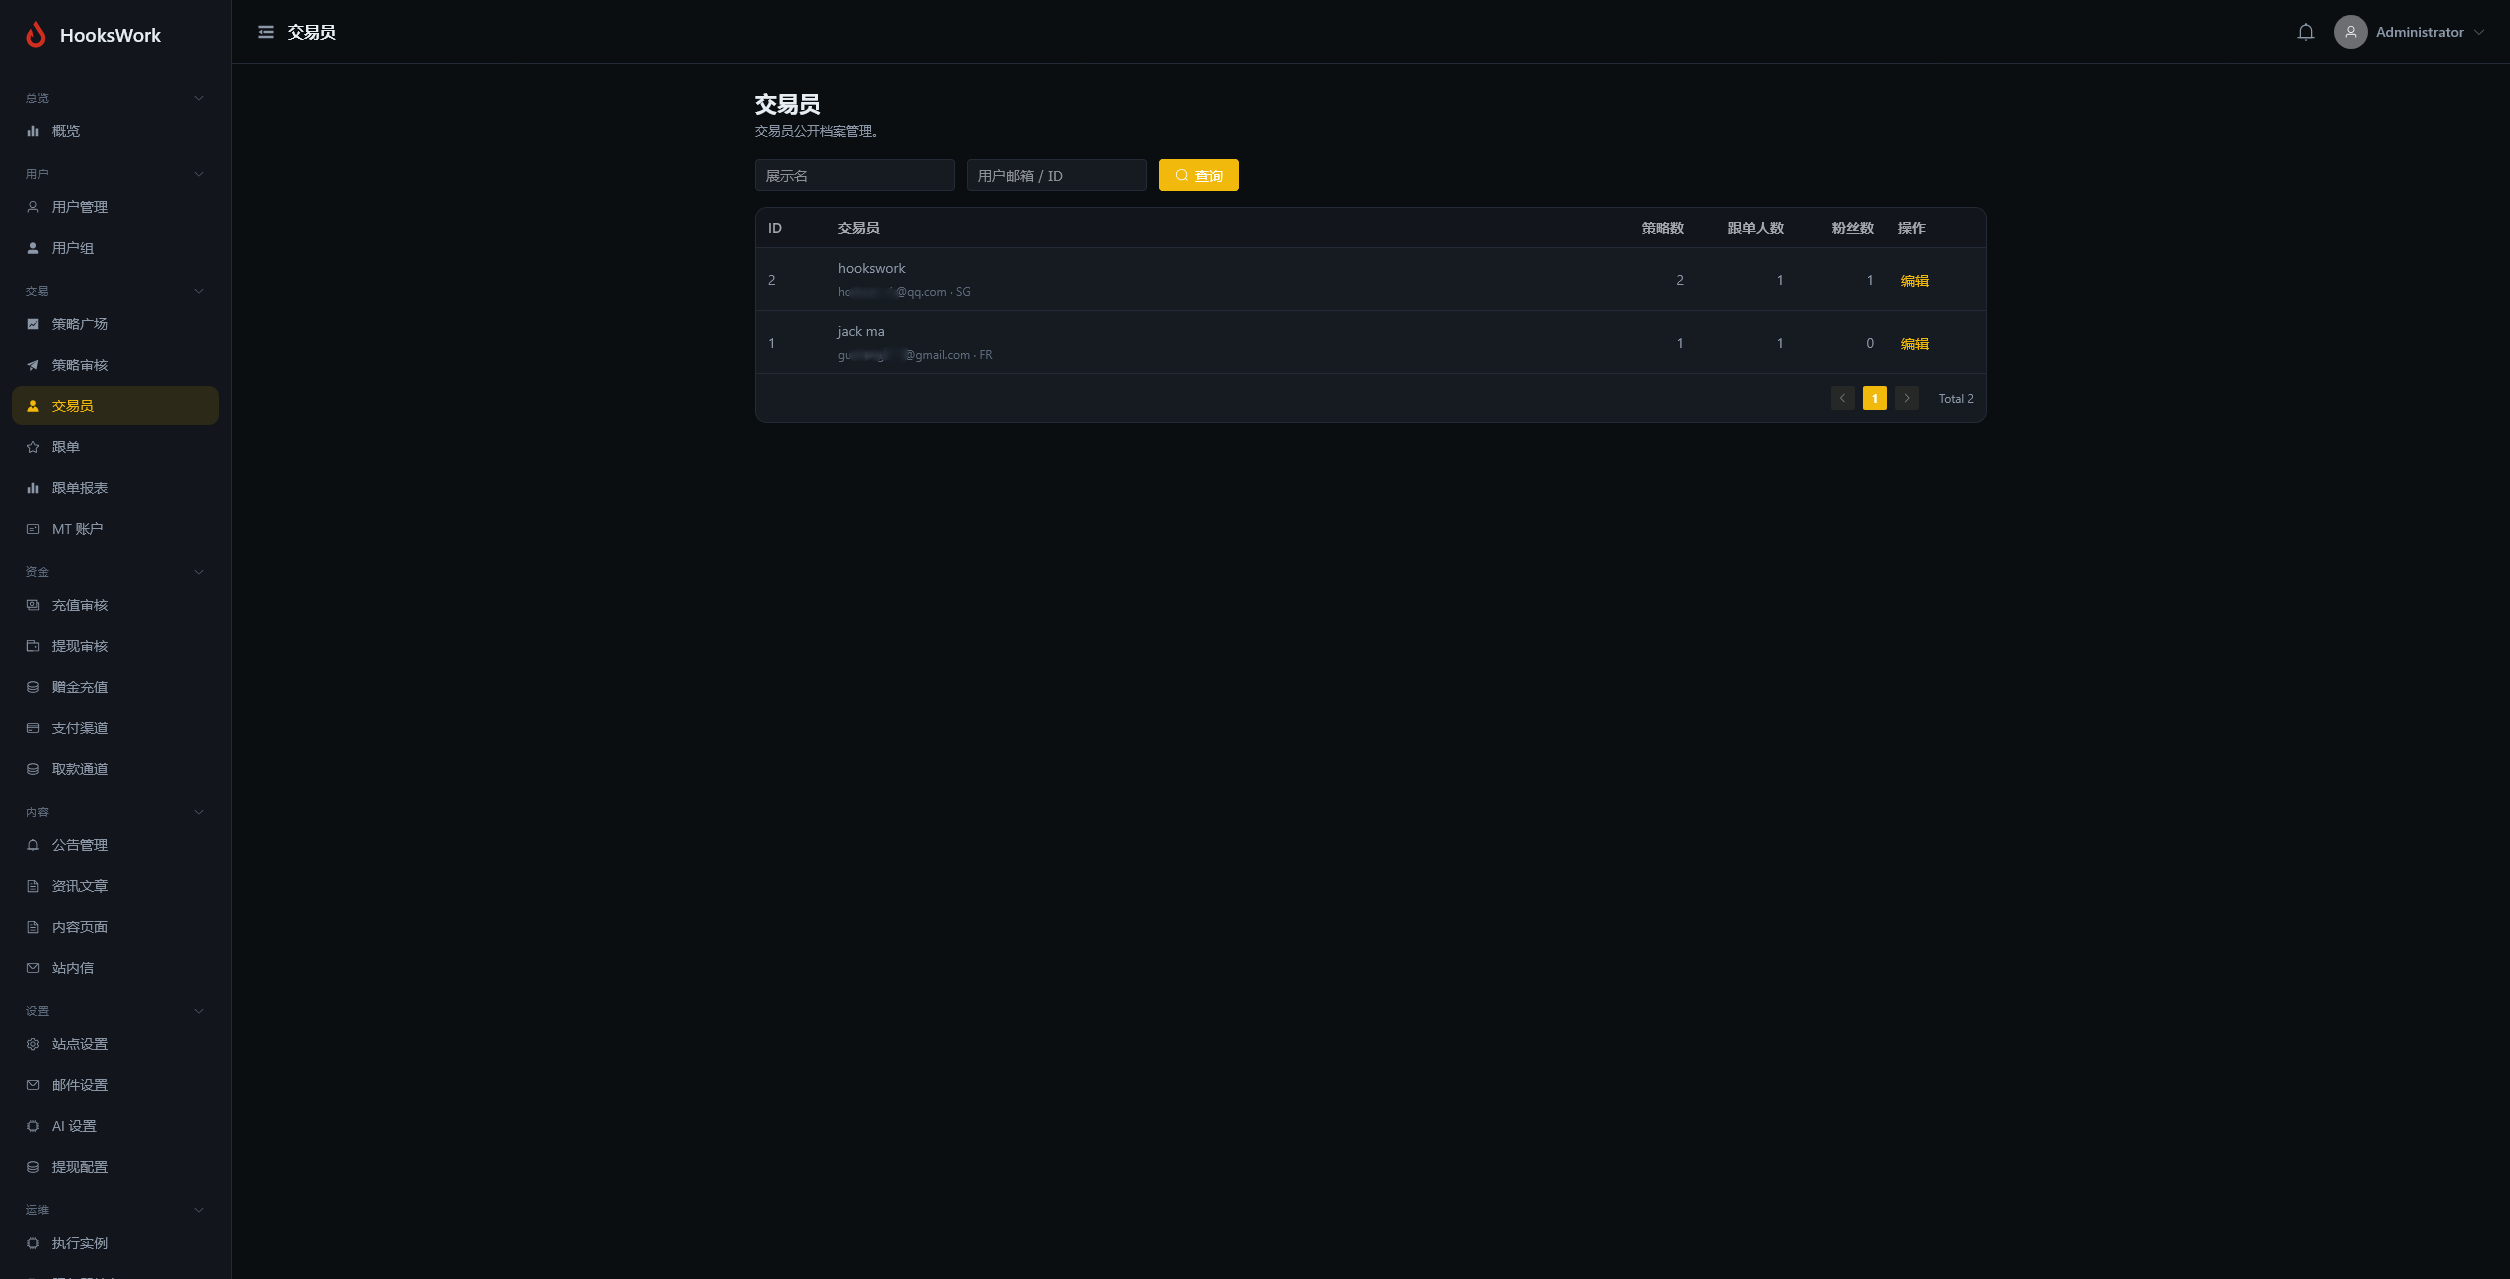Toggle the sidebar collapse hamburger icon
Image resolution: width=2510 pixels, height=1279 pixels.
pyautogui.click(x=266, y=32)
